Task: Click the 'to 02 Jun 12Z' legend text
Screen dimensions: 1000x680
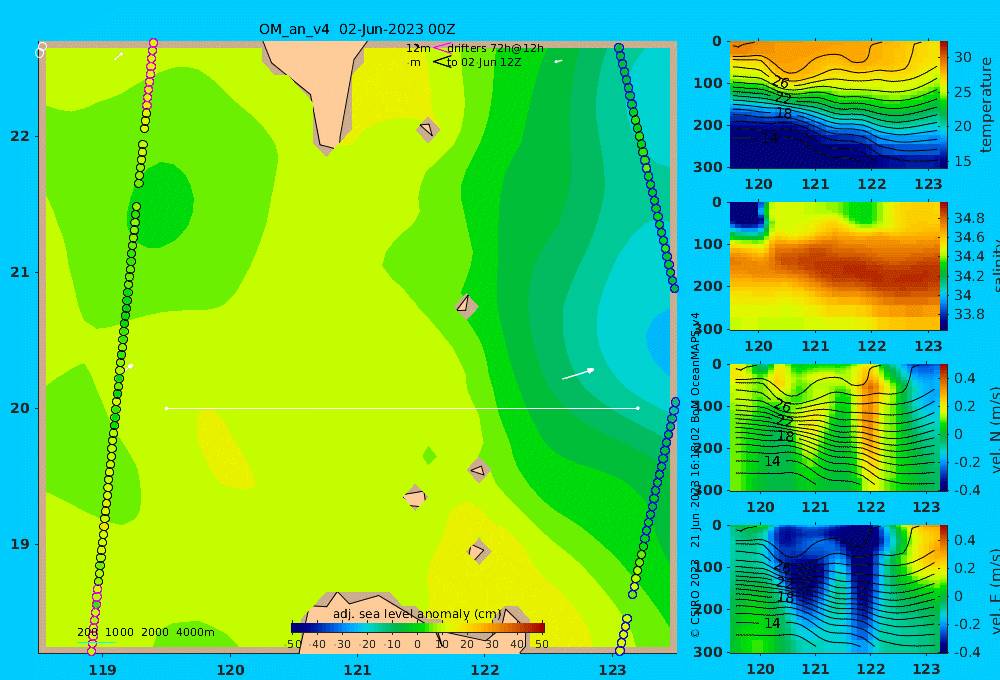Action: [484, 62]
